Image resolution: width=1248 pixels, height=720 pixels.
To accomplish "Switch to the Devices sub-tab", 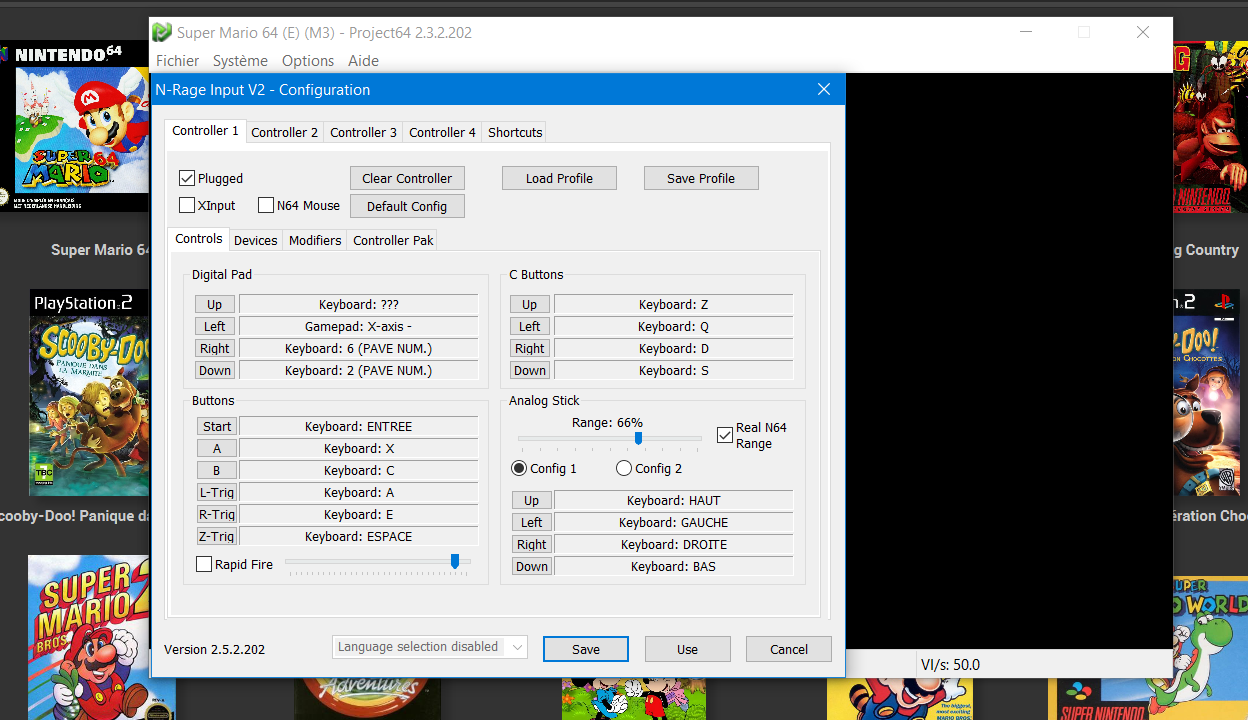I will 256,240.
